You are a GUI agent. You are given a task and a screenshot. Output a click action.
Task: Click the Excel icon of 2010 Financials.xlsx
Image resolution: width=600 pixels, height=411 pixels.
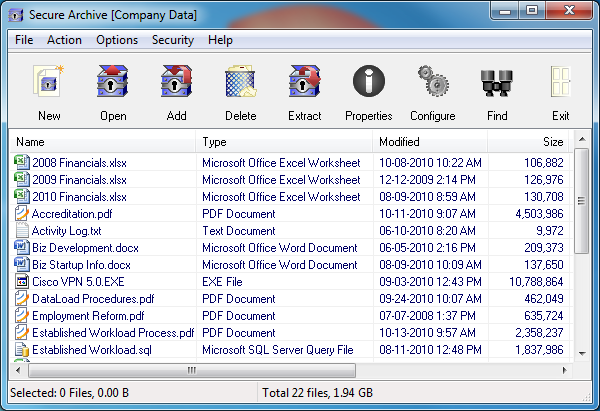[22, 196]
